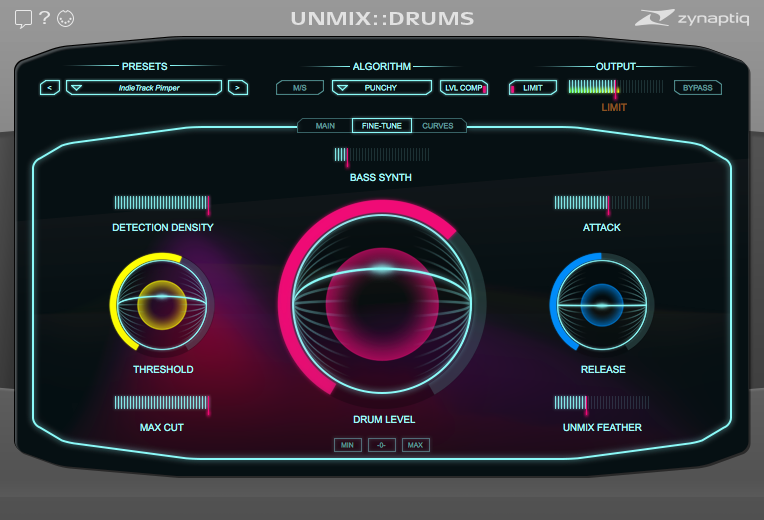The image size is (764, 520).
Task: Click the orange LIMIT indicator text
Action: pyautogui.click(x=614, y=107)
